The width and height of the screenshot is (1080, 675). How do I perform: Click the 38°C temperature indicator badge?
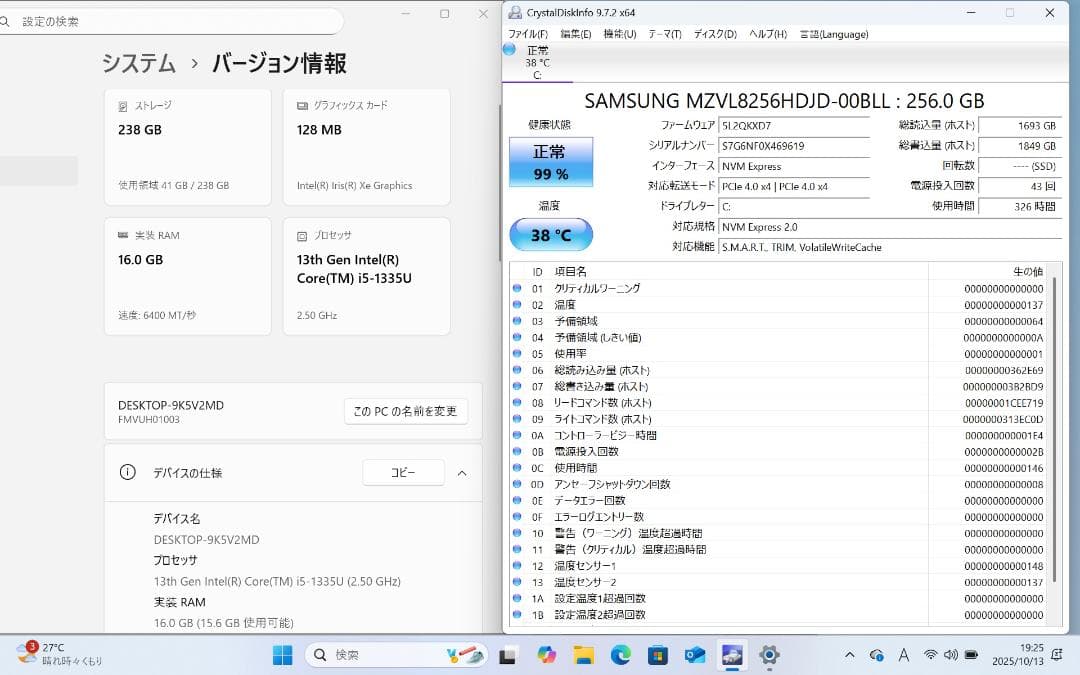point(551,234)
